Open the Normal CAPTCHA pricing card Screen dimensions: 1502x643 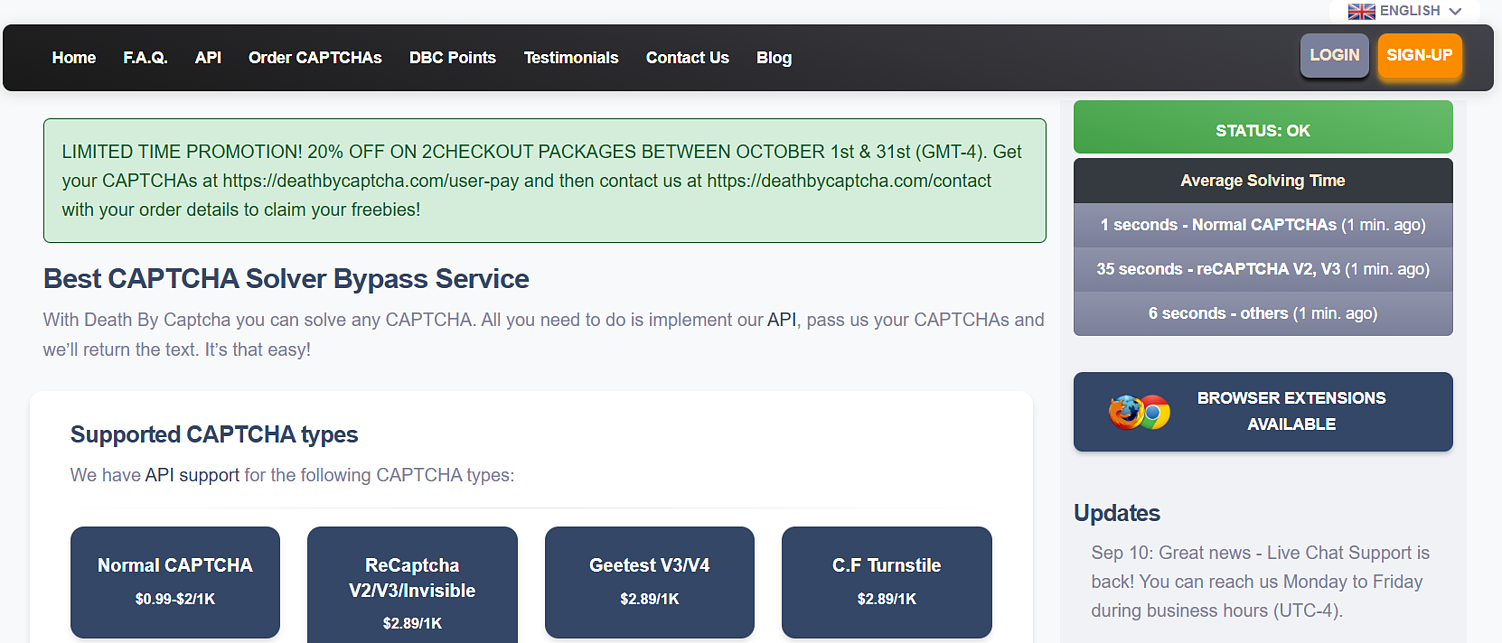pos(175,581)
